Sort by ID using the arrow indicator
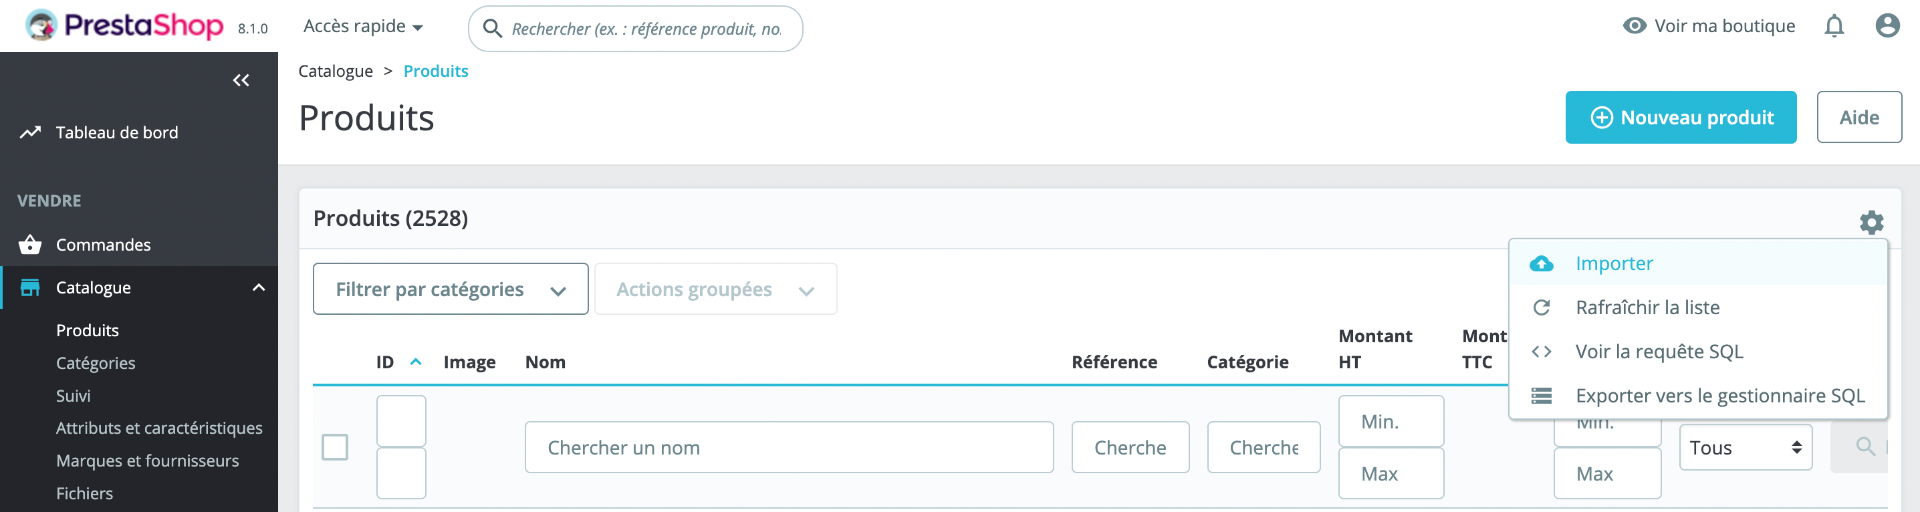 (416, 362)
